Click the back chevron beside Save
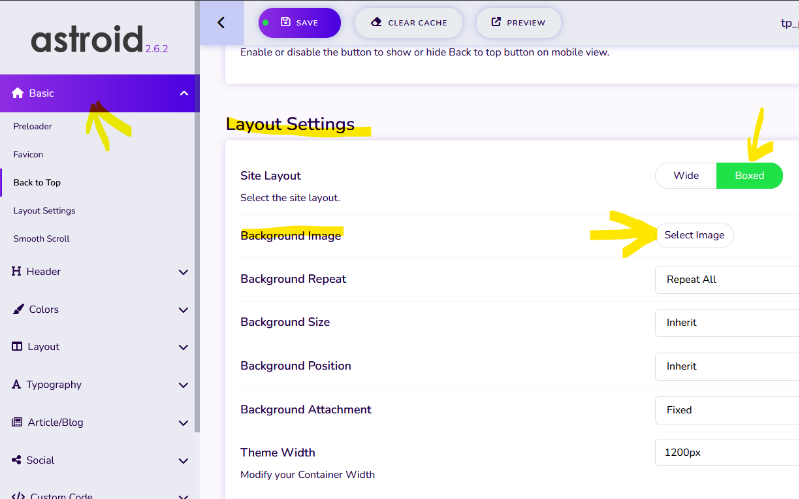The image size is (799, 499). 221,22
